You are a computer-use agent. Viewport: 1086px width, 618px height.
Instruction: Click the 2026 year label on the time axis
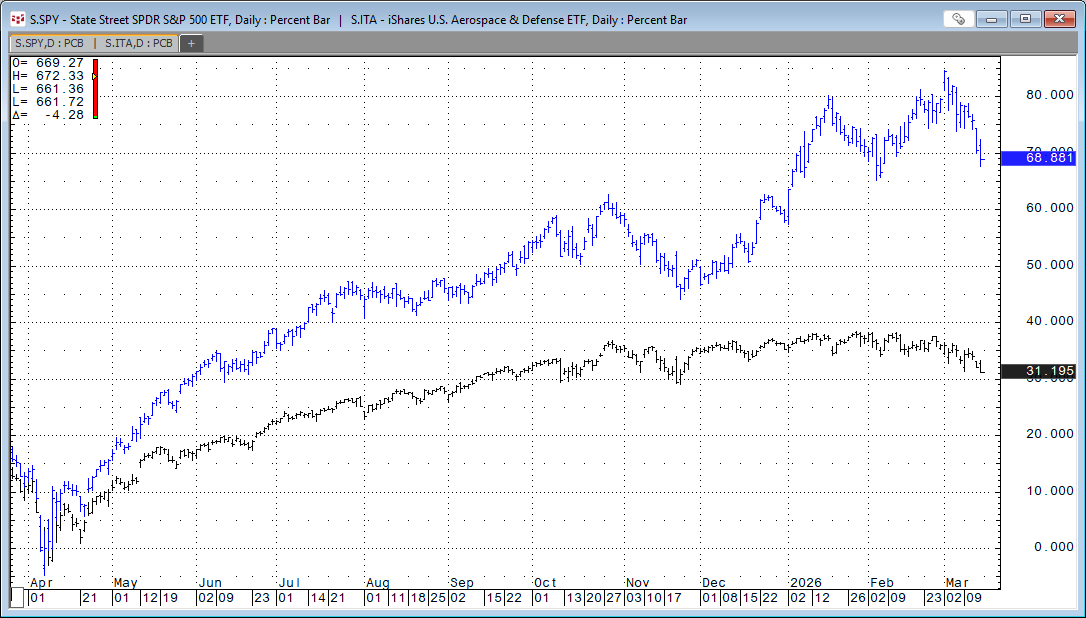[x=806, y=582]
